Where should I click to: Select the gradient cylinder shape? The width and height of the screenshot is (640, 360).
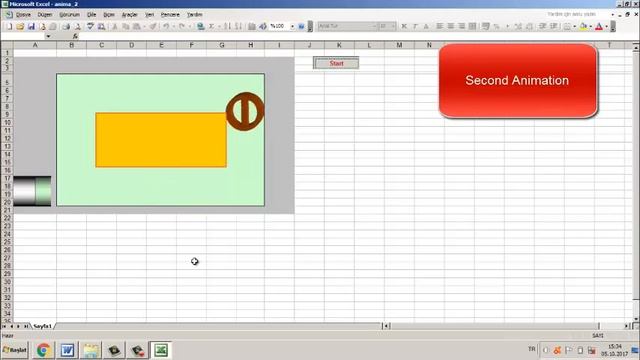(32, 191)
